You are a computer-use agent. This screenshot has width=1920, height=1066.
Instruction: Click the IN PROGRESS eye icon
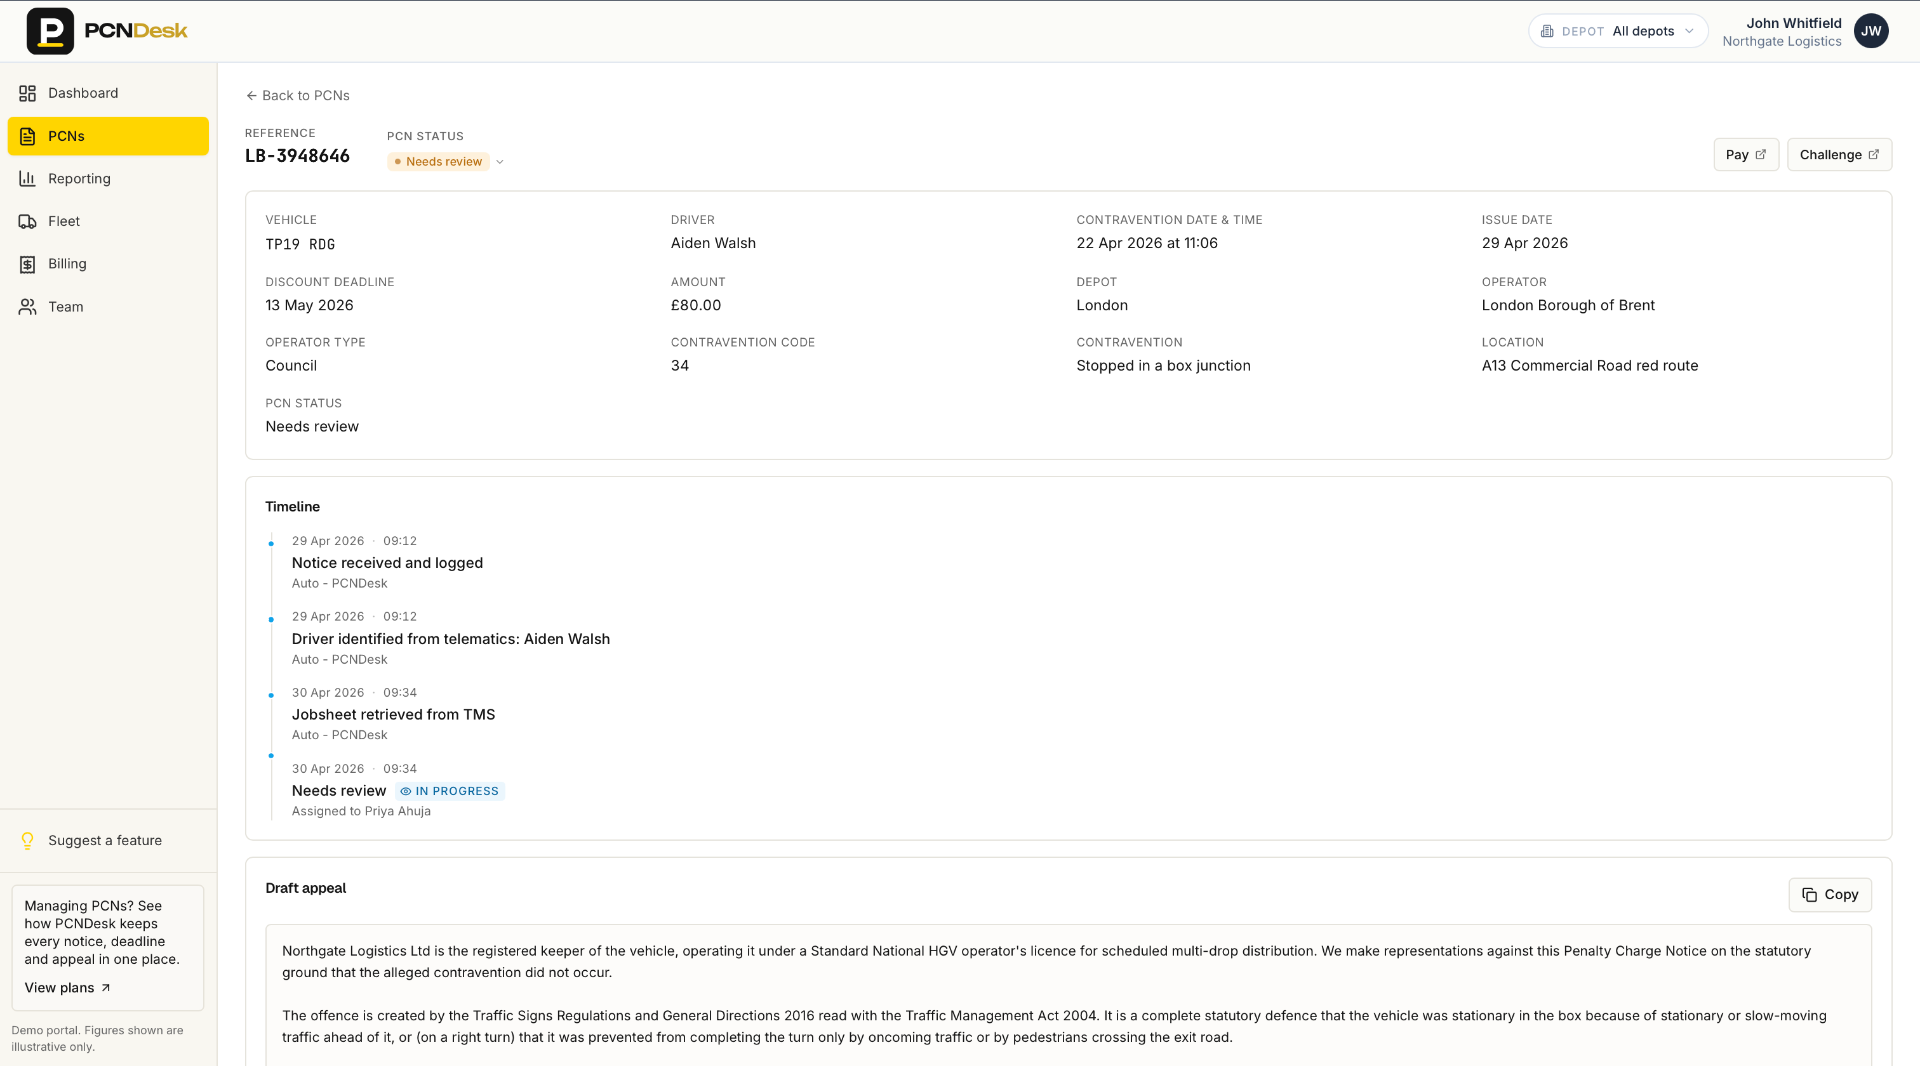(406, 791)
